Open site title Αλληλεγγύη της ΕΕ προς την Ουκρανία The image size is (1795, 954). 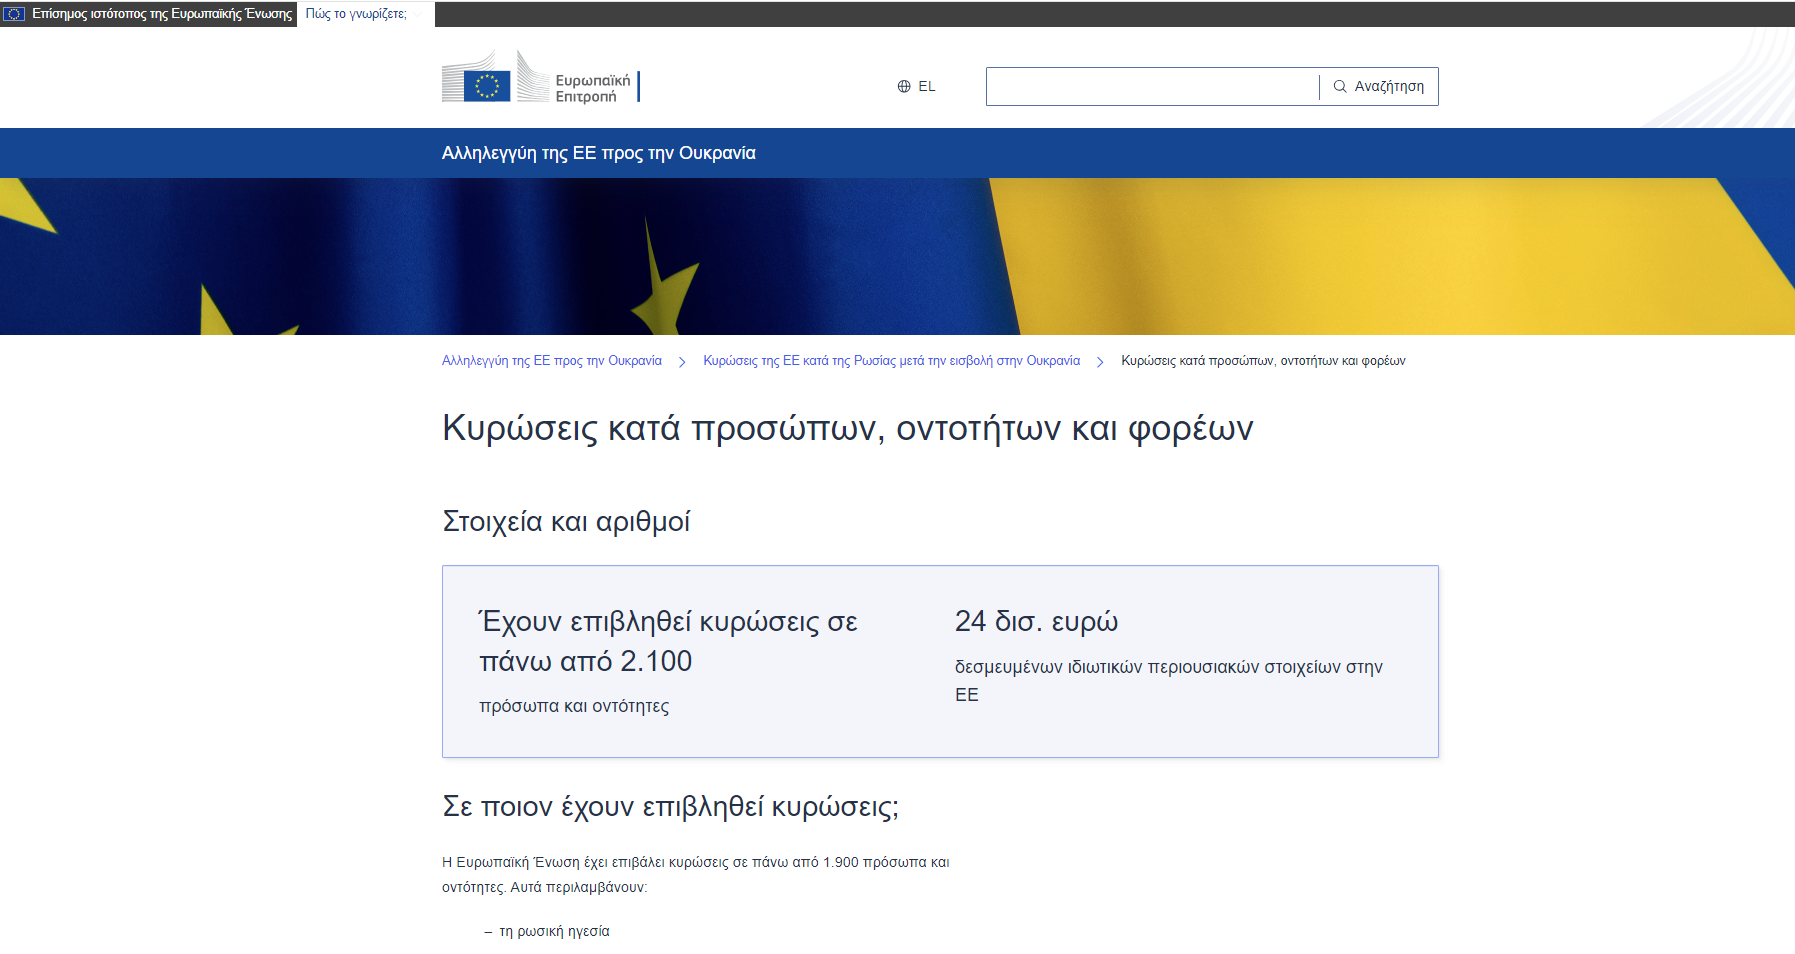coord(598,153)
